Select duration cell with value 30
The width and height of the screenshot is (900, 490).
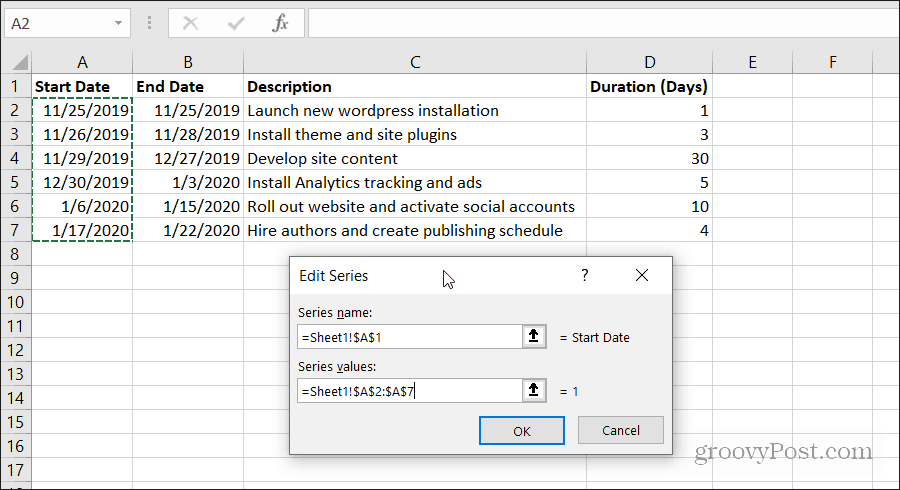649,158
